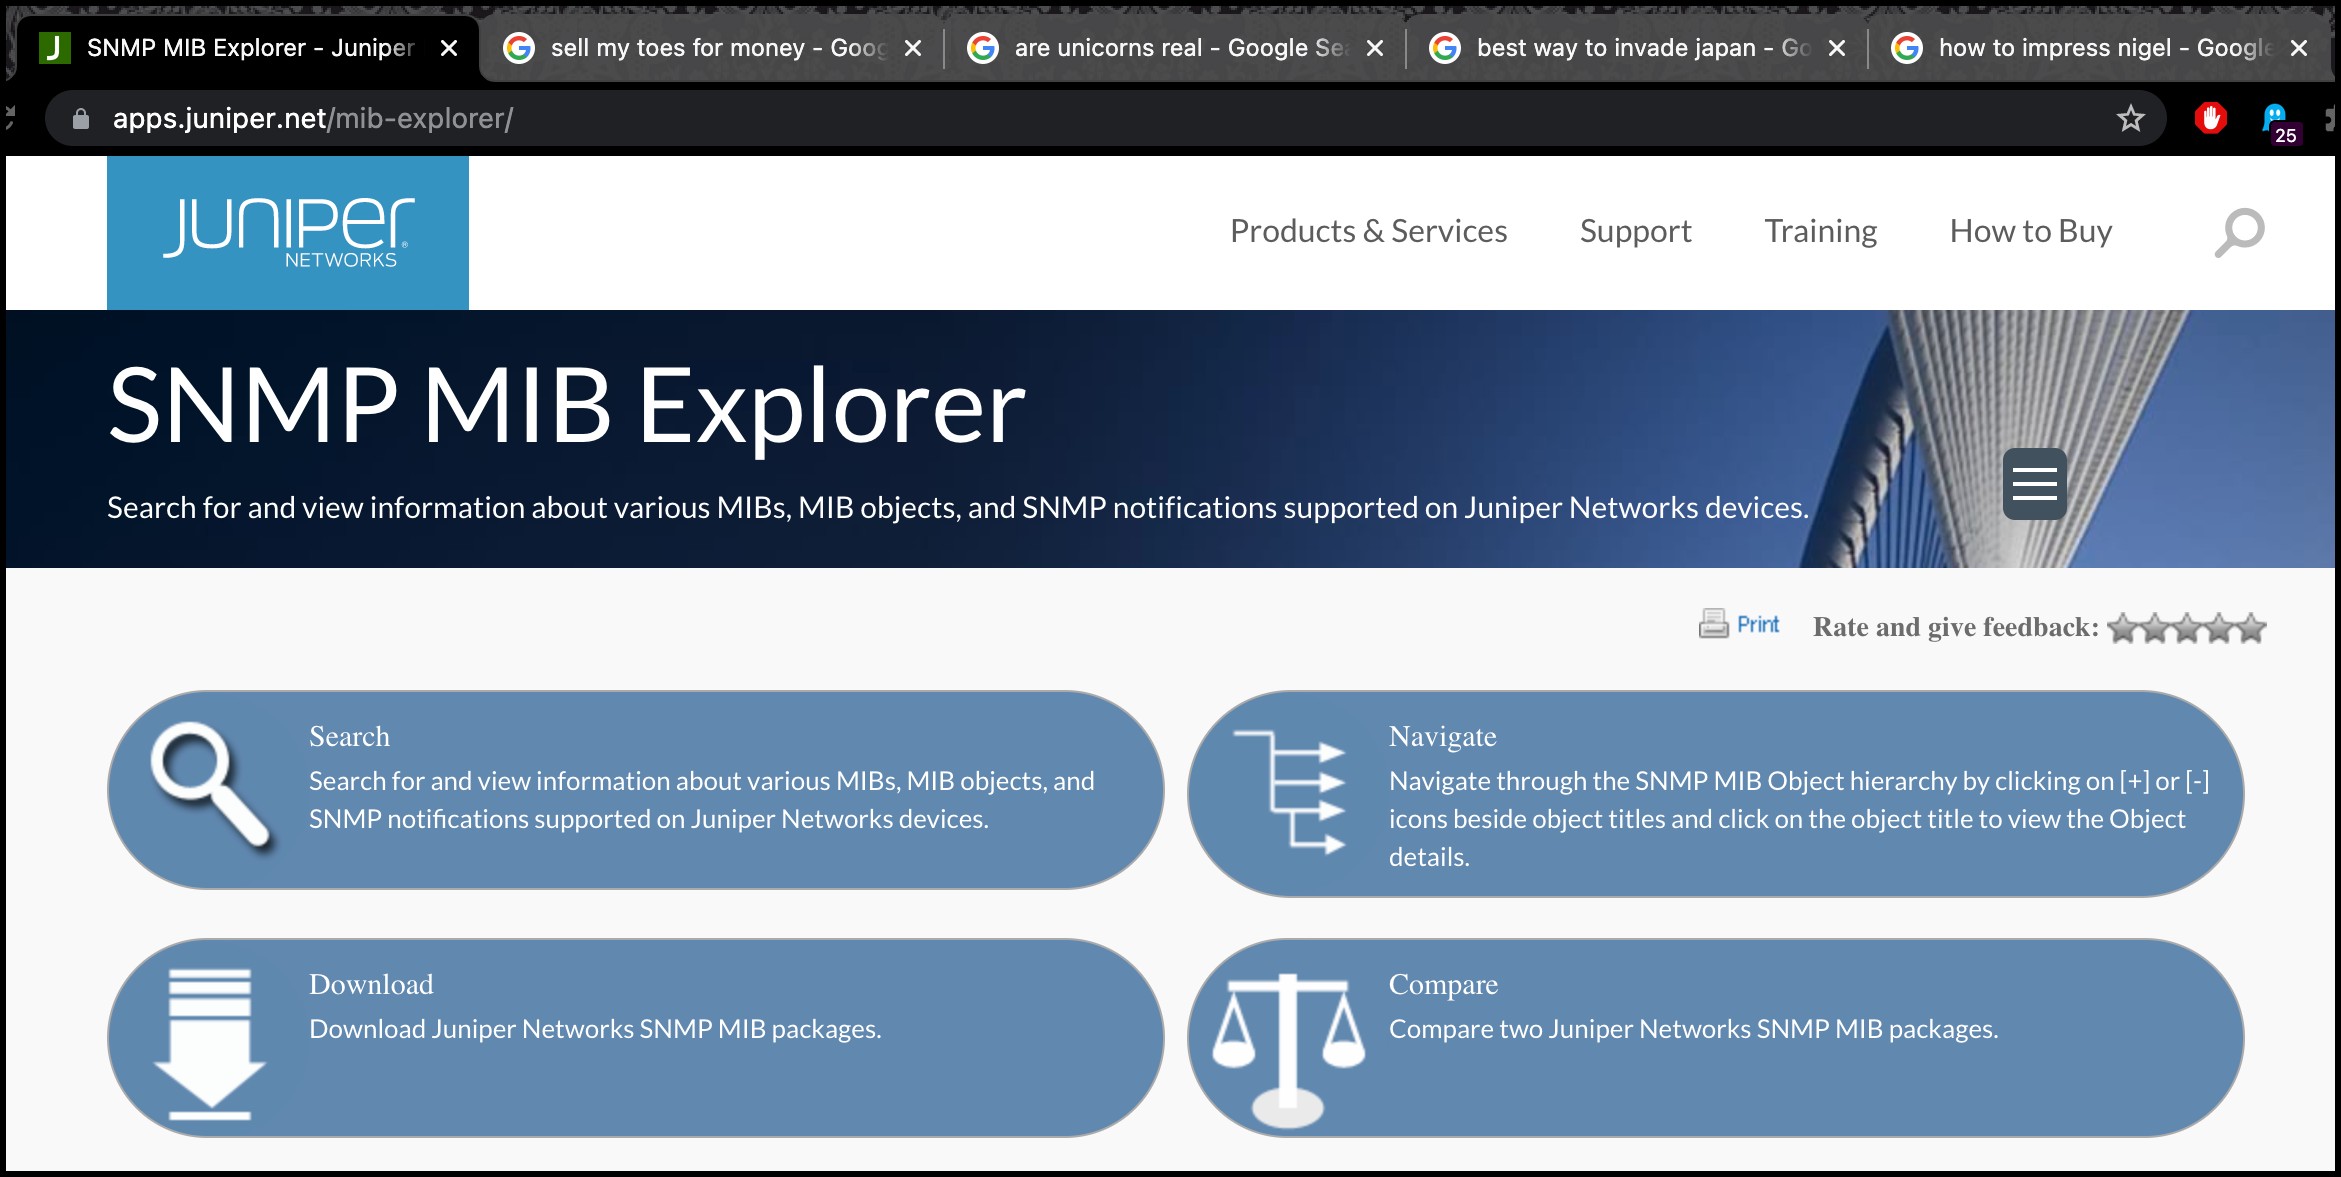Rate the page one star

coord(2124,628)
